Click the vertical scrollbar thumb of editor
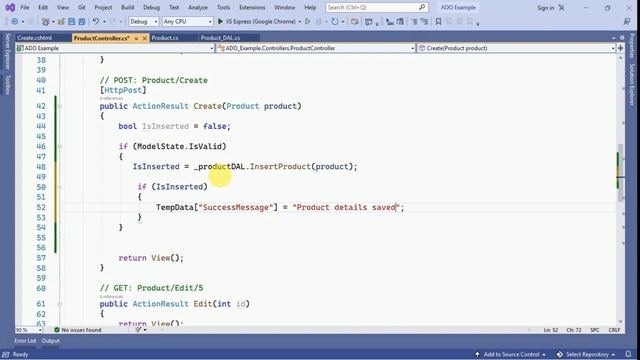This screenshot has width=640, height=360. (620, 173)
